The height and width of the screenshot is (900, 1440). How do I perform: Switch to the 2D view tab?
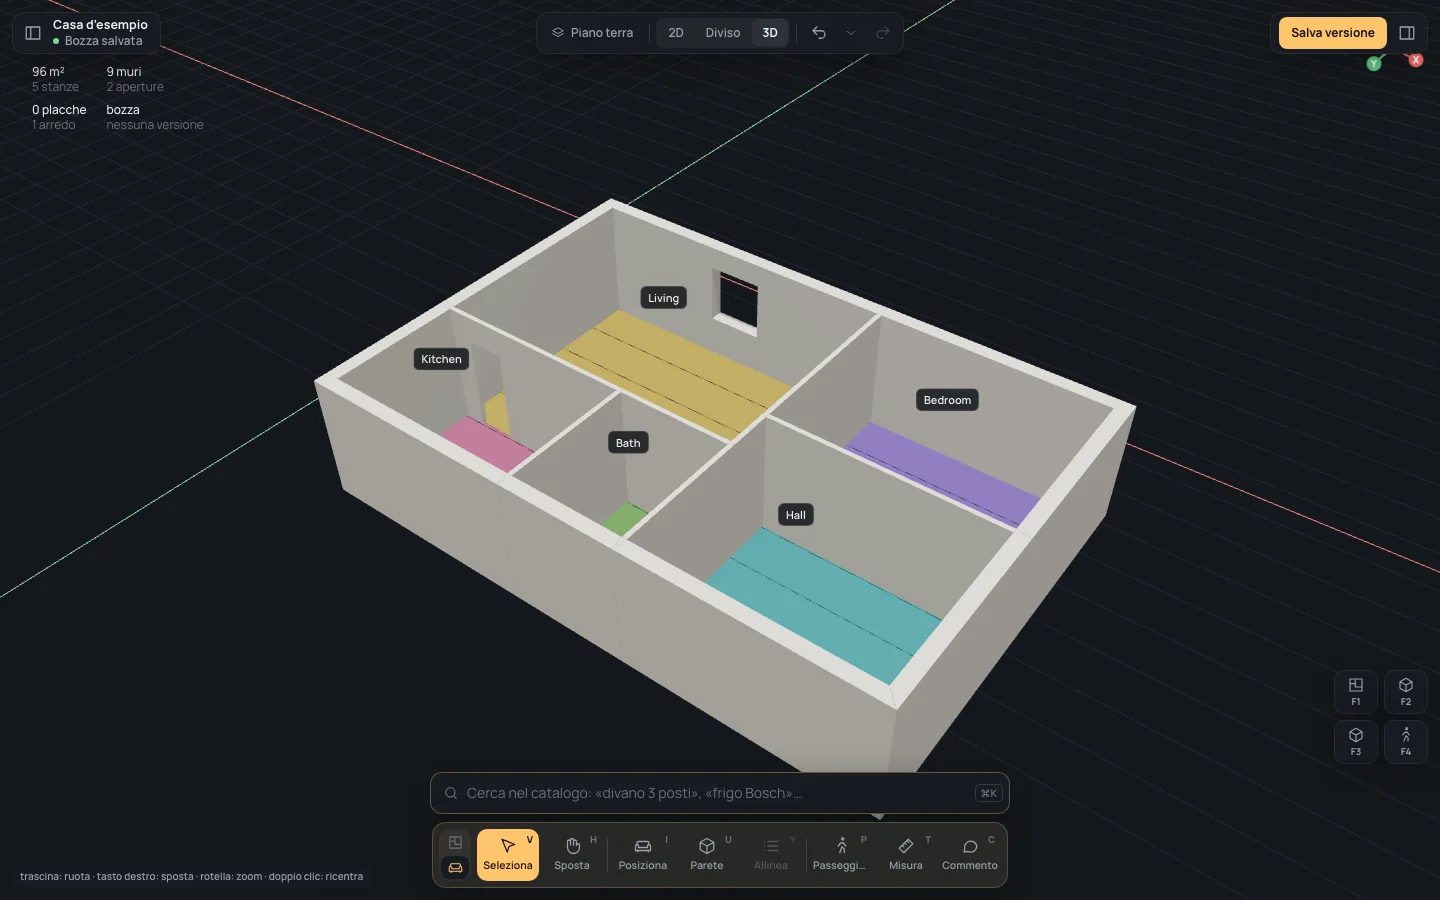pyautogui.click(x=676, y=33)
